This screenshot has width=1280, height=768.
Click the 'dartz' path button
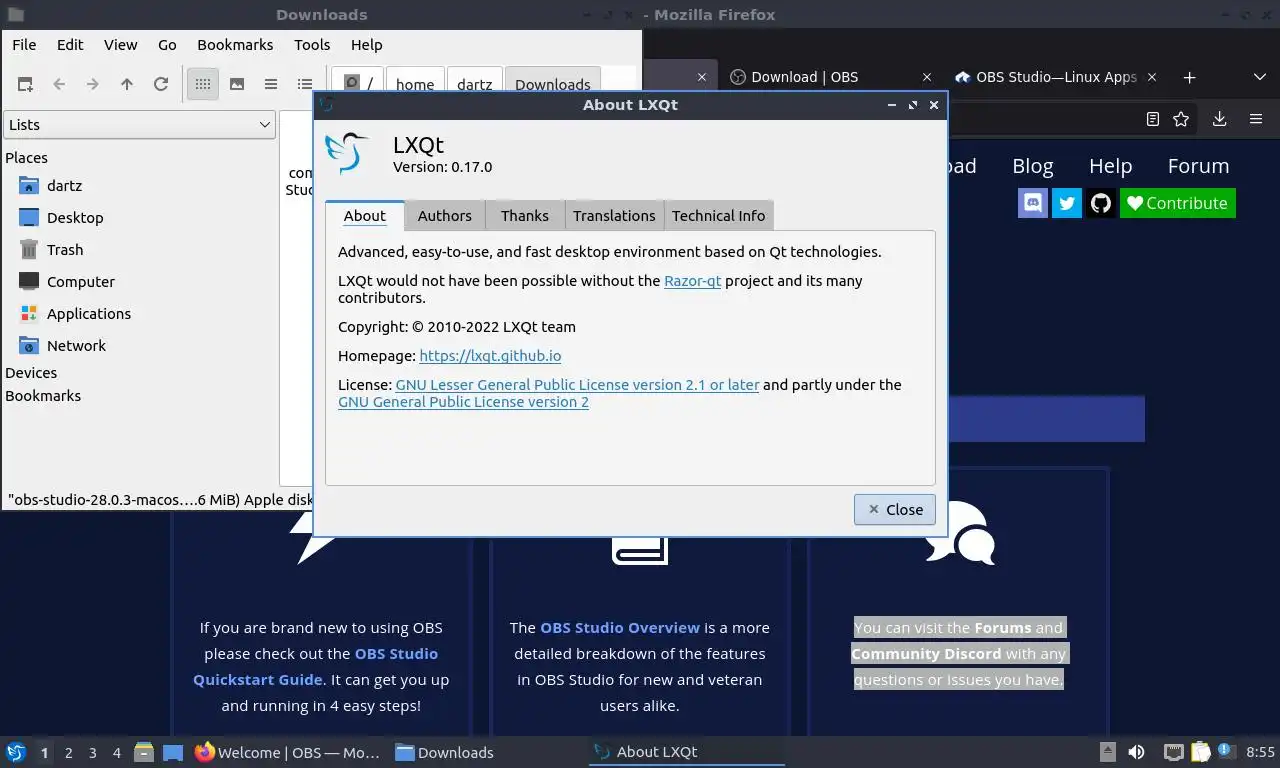pyautogui.click(x=474, y=84)
